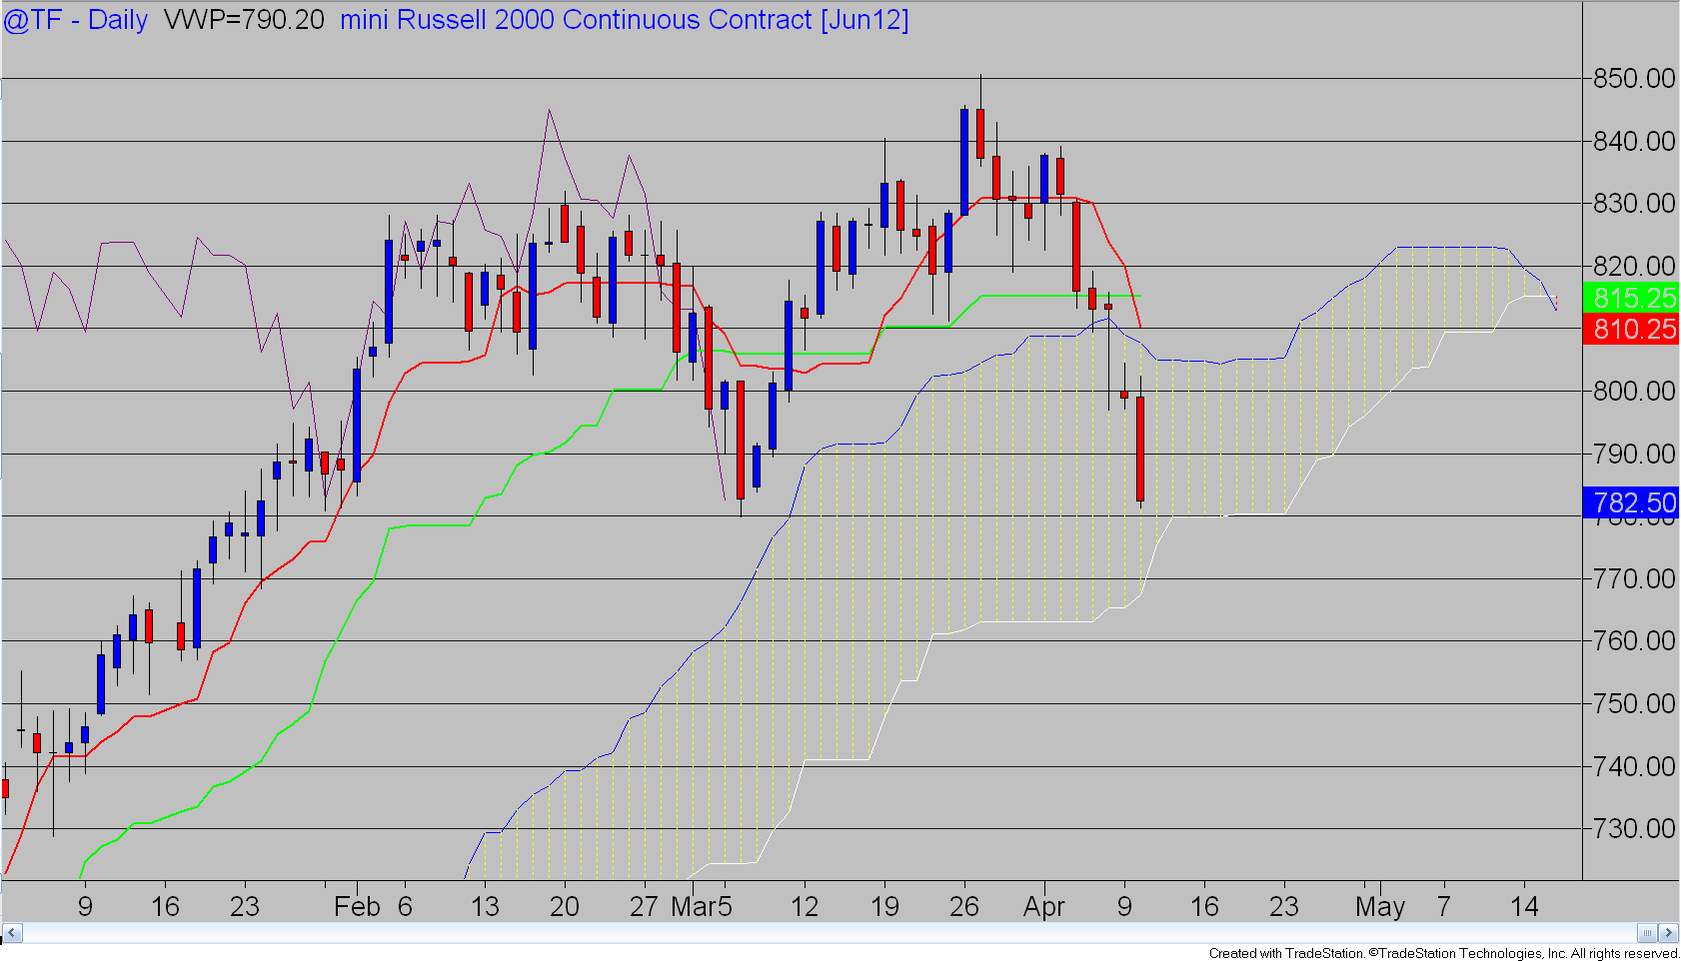Click the 12 date axis label
The width and height of the screenshot is (1681, 961).
(x=805, y=907)
